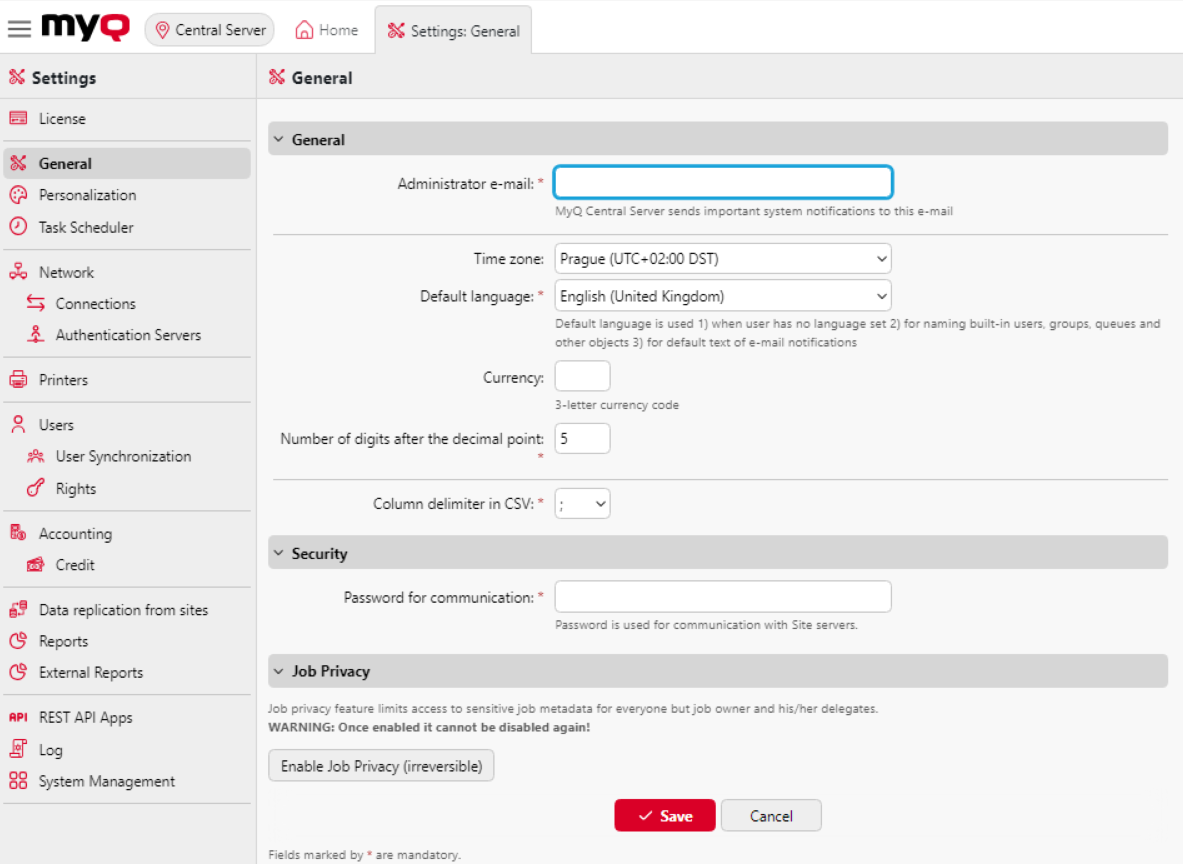This screenshot has width=1183, height=864.
Task: Click the Enable Job Privacy button
Action: (x=381, y=765)
